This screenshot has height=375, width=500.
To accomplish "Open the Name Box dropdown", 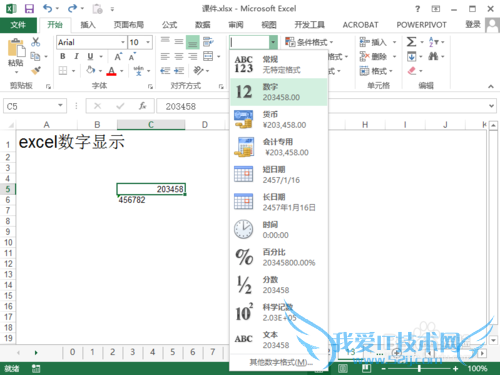I will (x=60, y=106).
